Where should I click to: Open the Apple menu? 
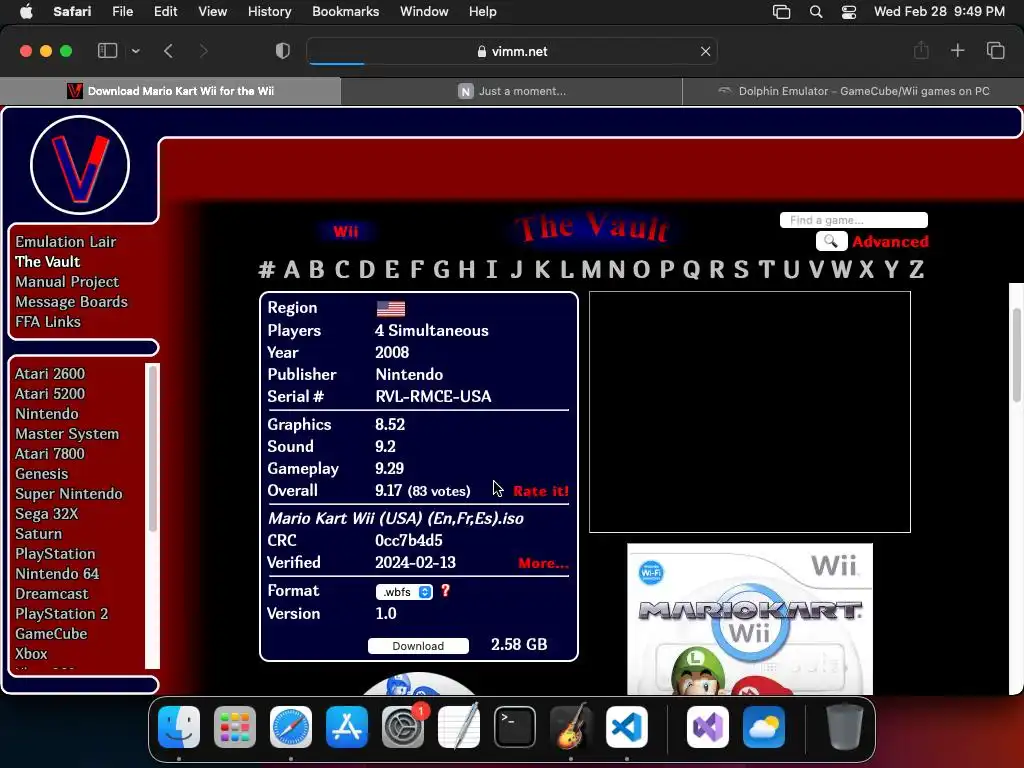26,12
